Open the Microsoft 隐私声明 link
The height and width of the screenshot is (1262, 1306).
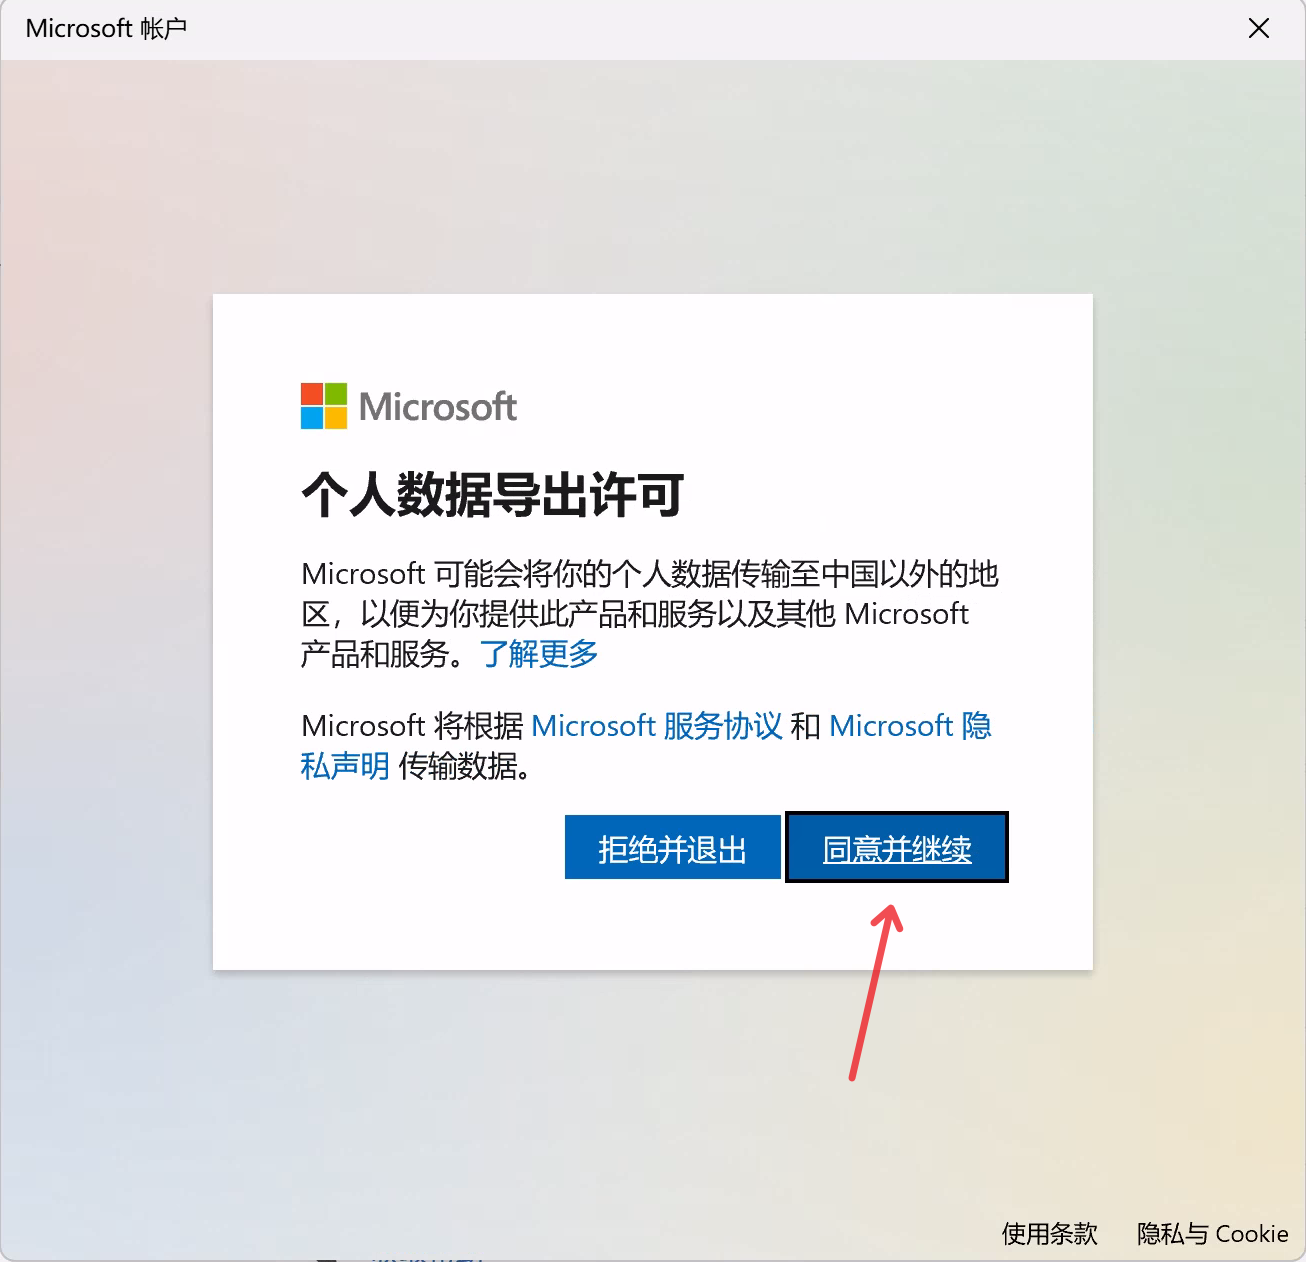(910, 726)
